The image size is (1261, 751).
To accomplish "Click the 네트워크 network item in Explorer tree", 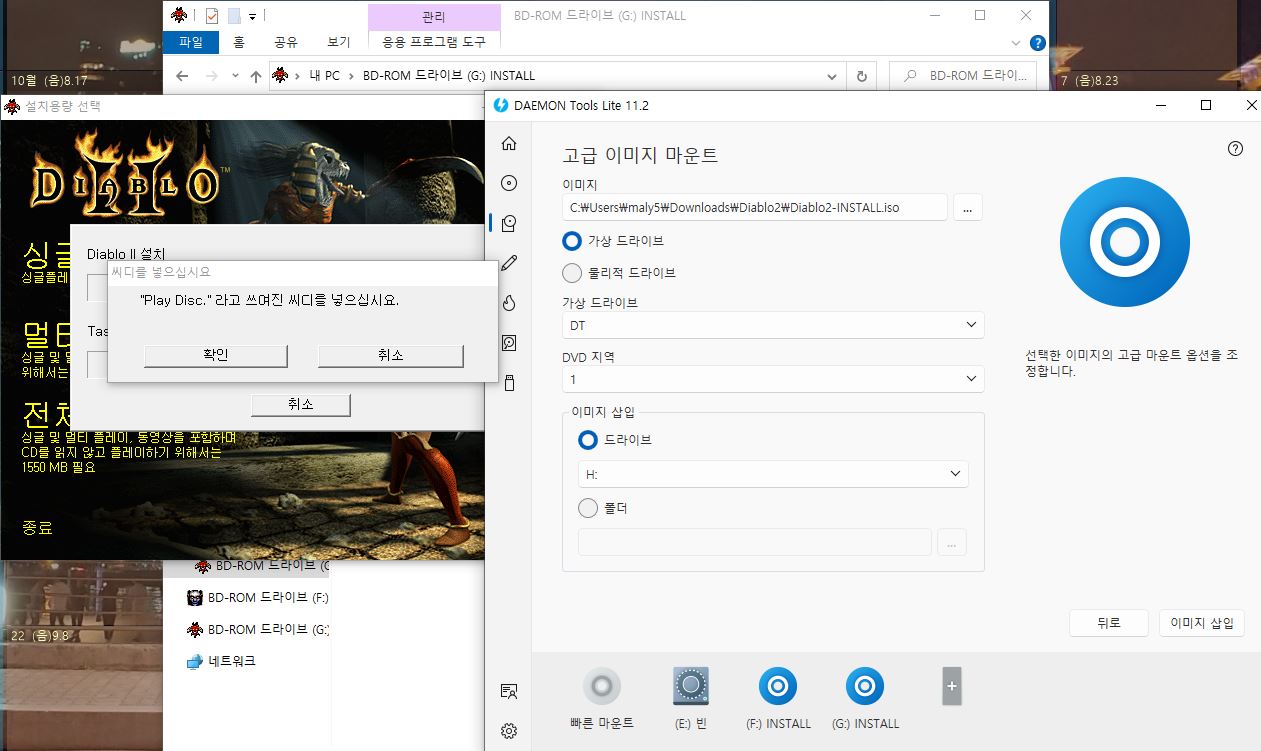I will (x=233, y=661).
